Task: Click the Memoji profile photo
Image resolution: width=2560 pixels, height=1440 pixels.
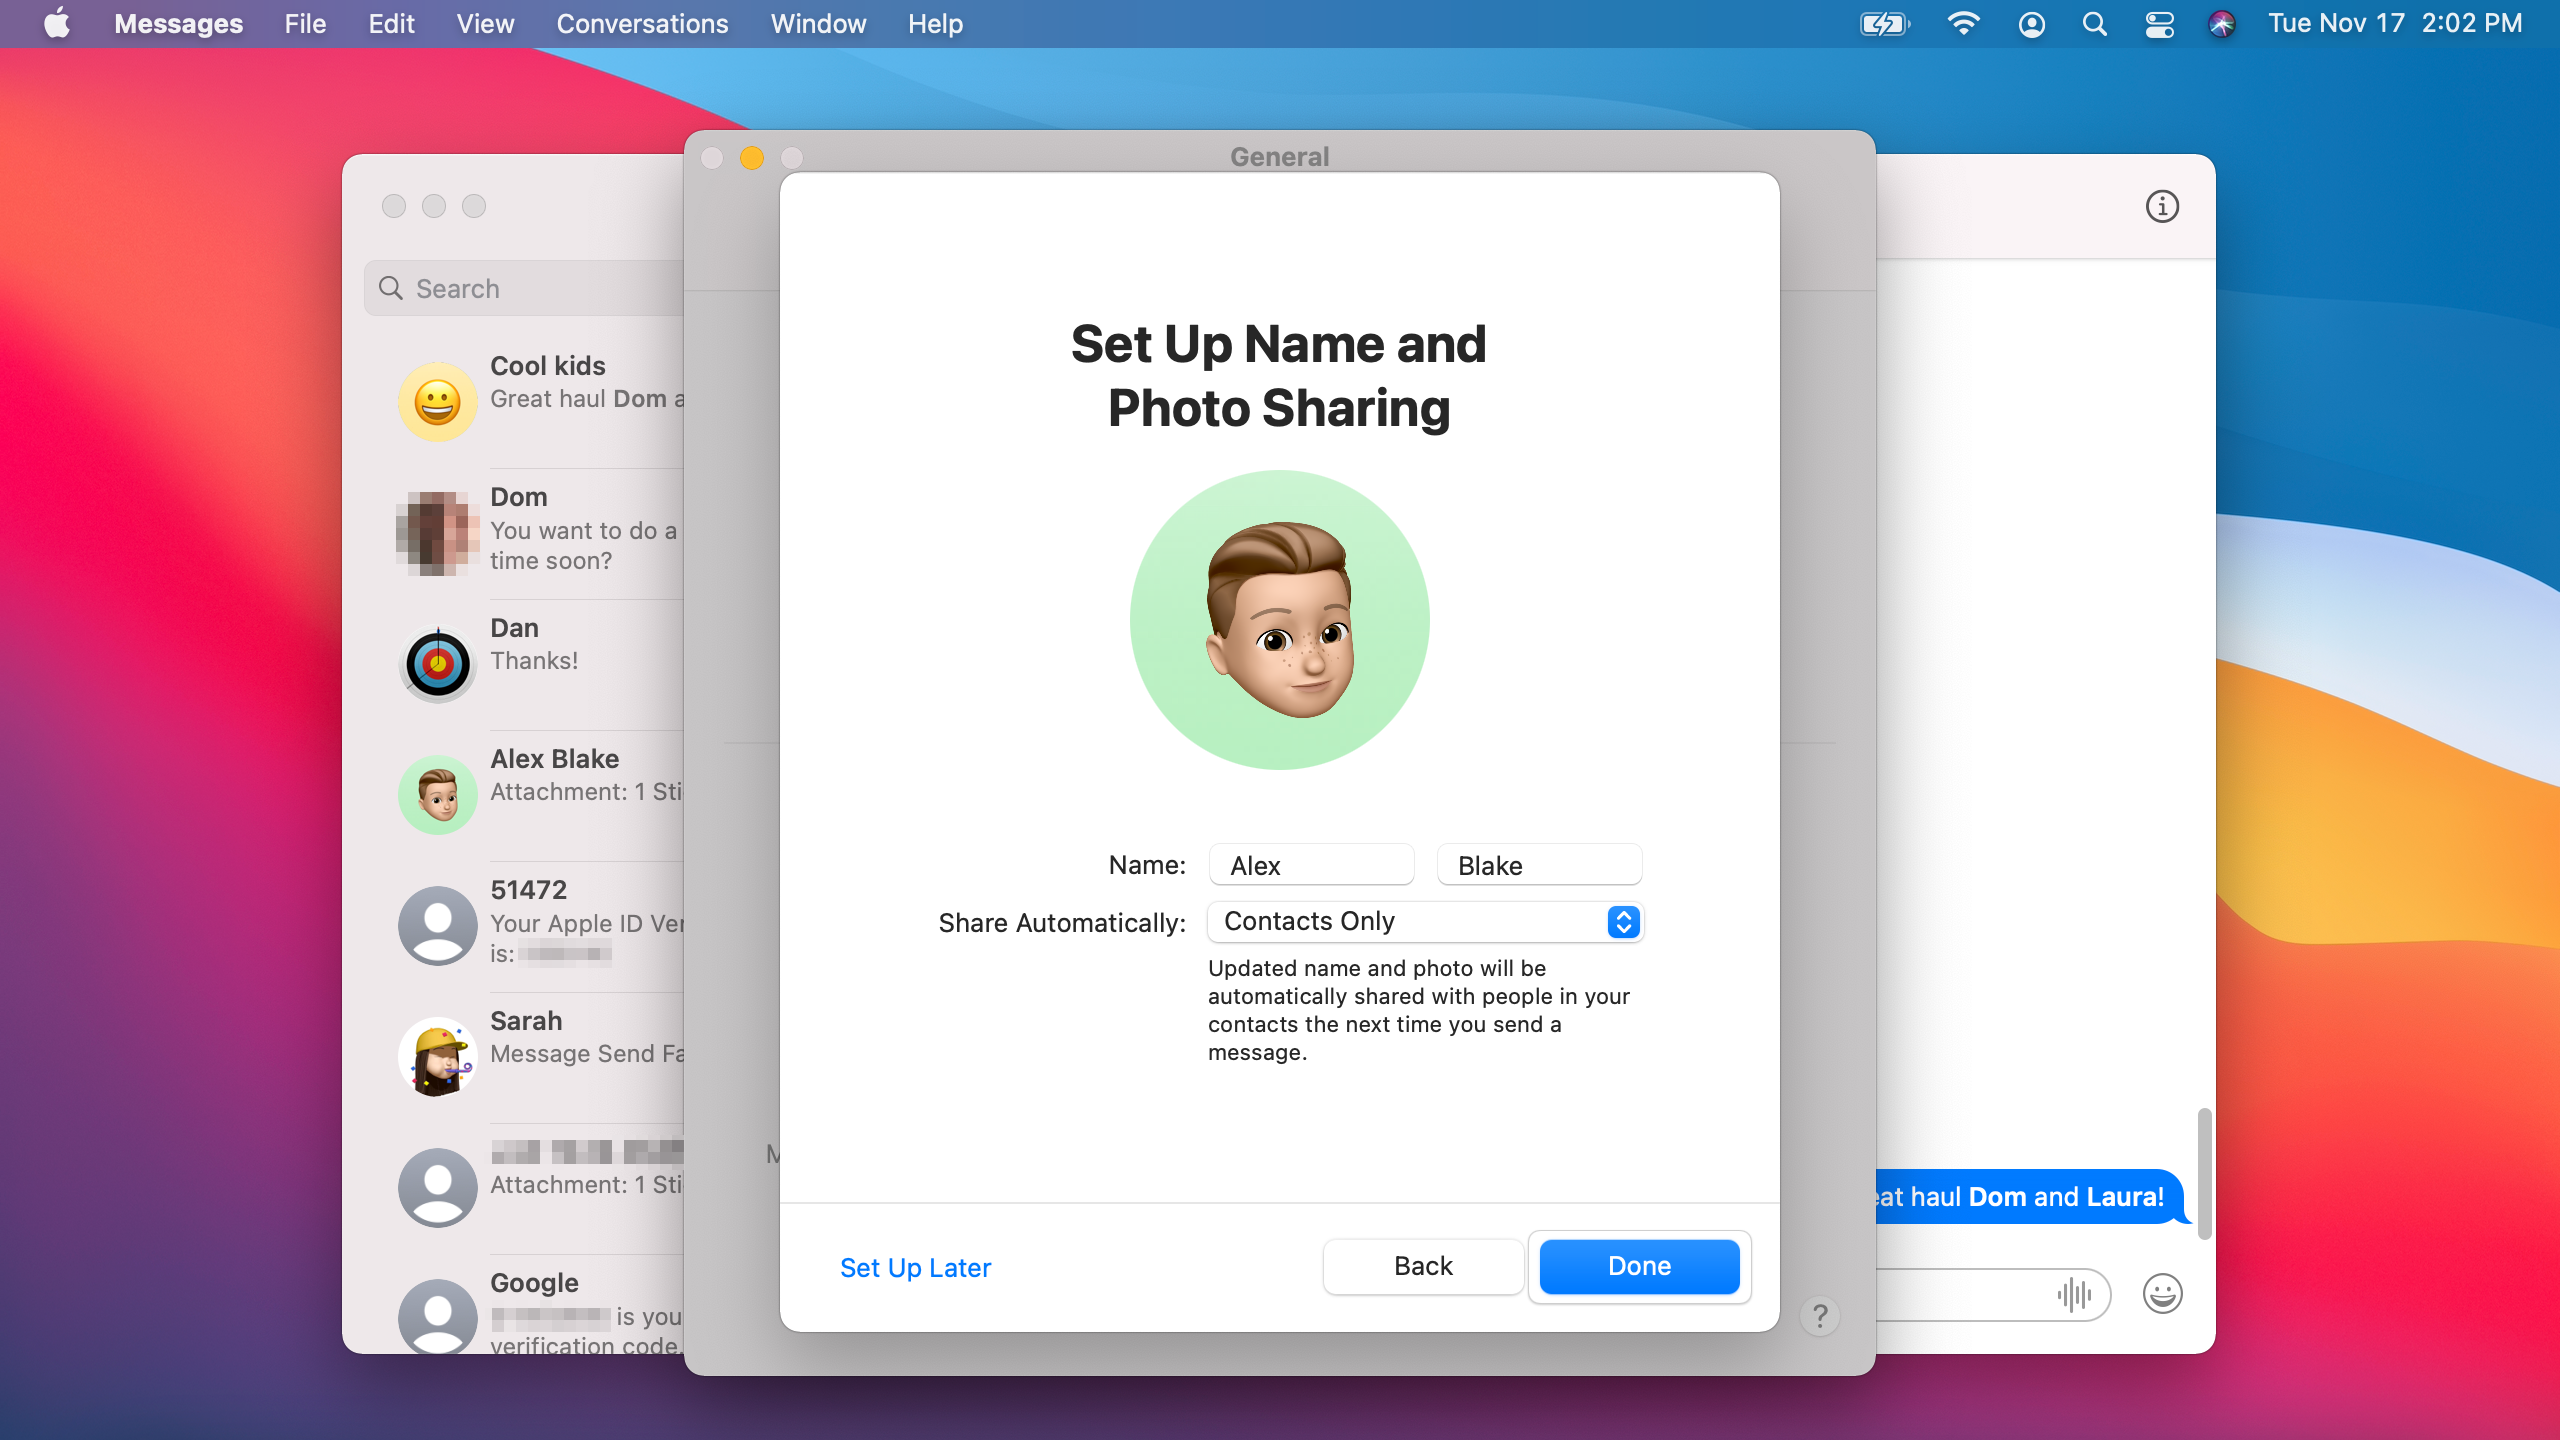Action: pos(1279,620)
